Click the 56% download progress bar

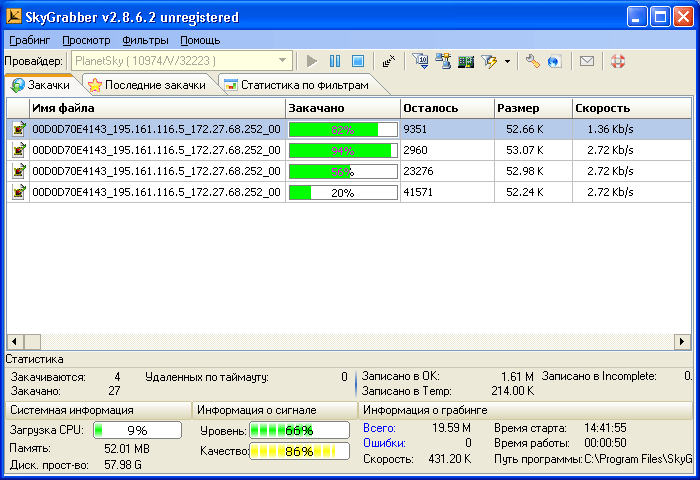pyautogui.click(x=343, y=171)
